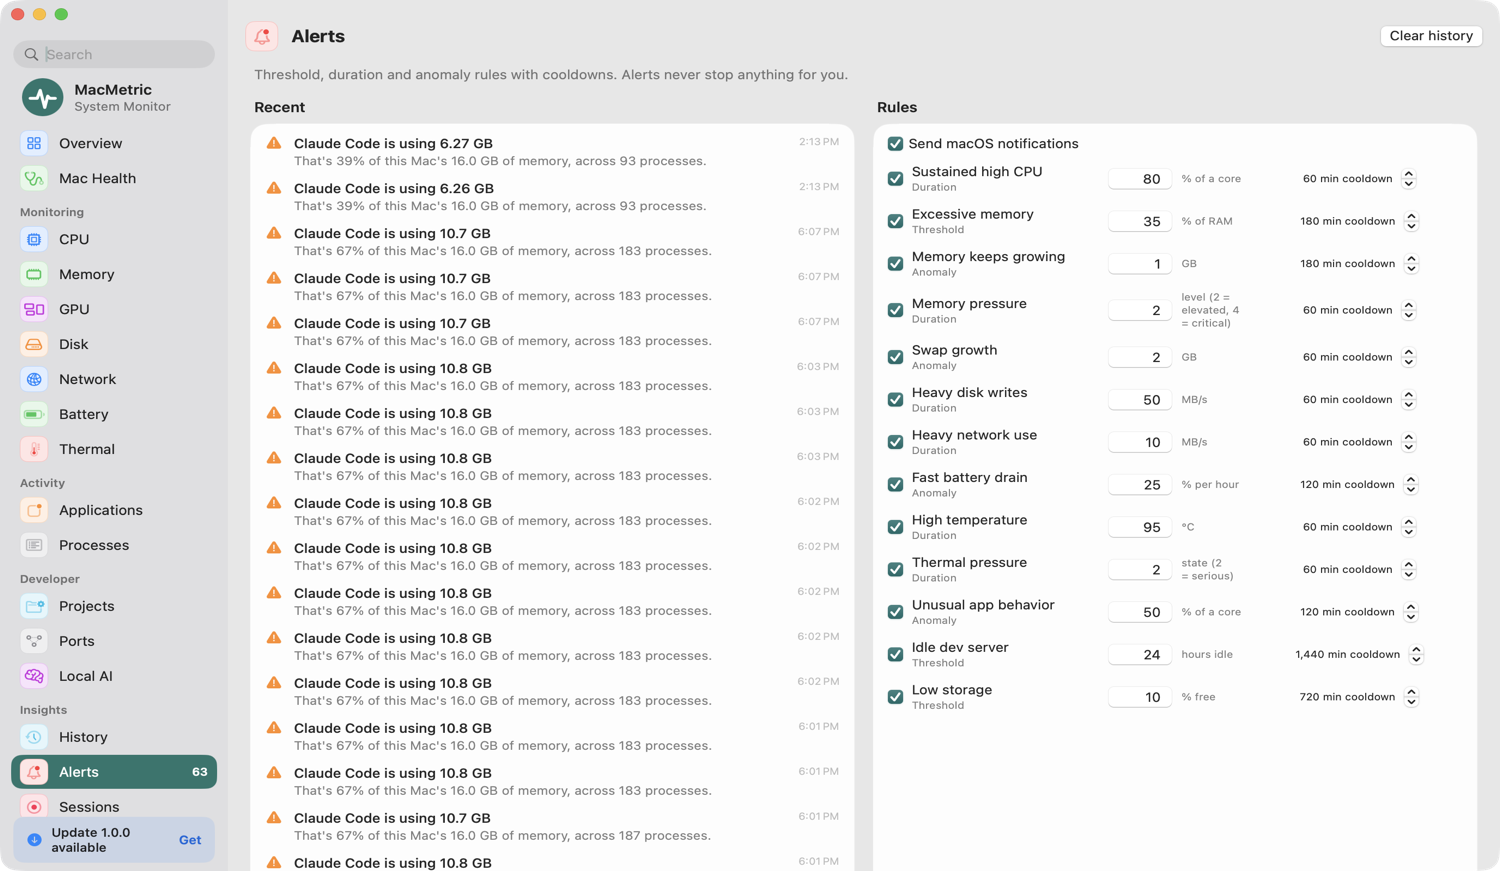Disable the Heavy network use rule

pos(895,442)
